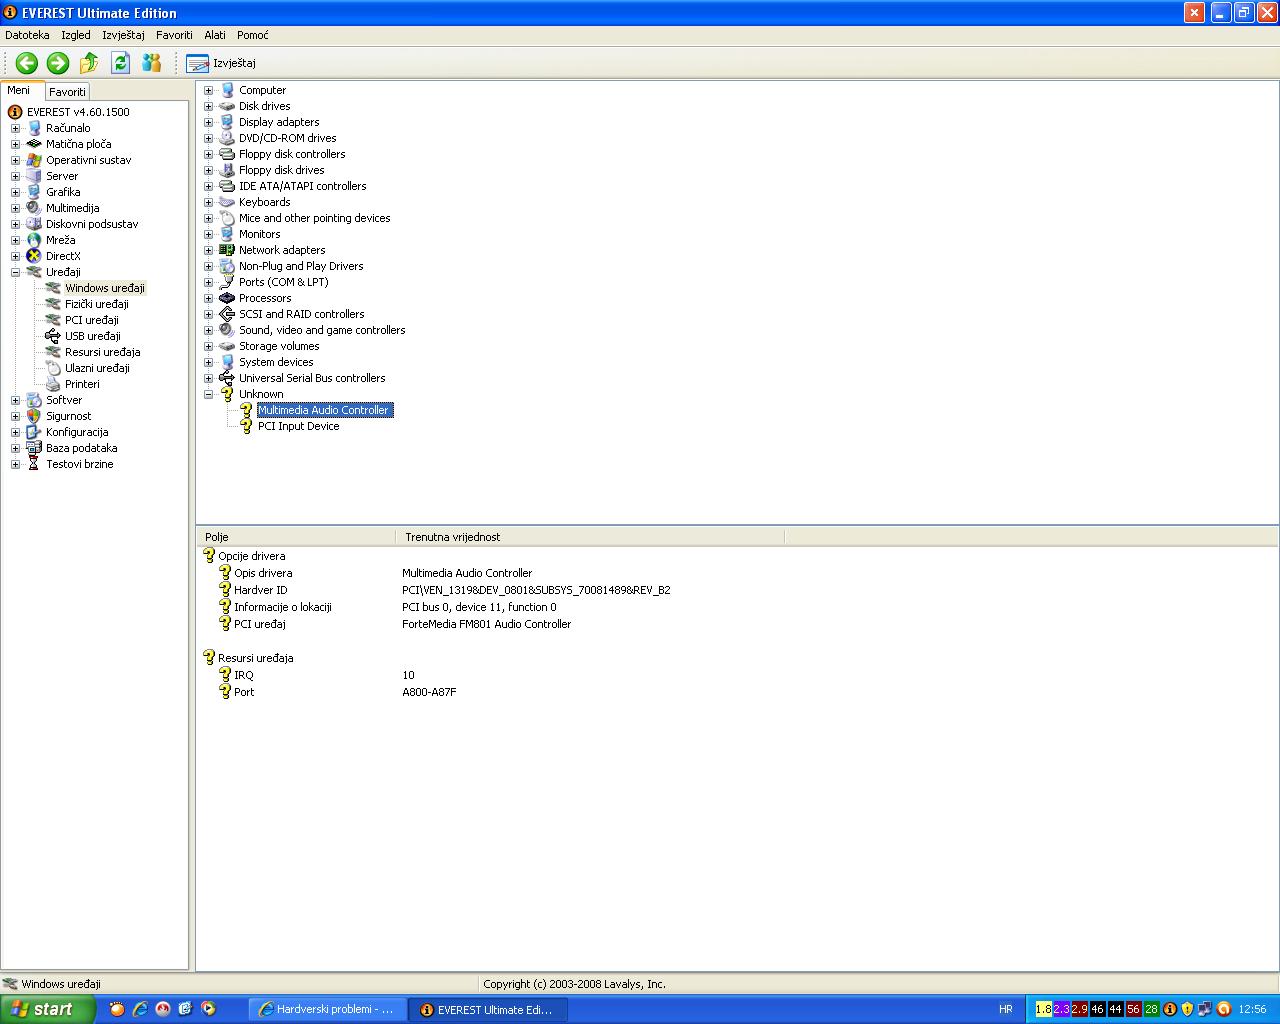The height and width of the screenshot is (1024, 1280).
Task: Select the Konfiguracija icon in sidebar
Action: tap(34, 432)
